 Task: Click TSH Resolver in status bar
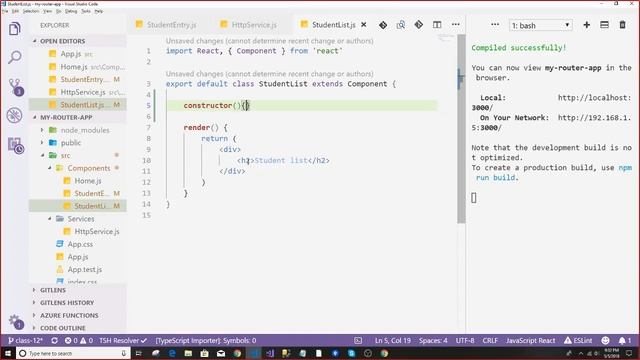pos(123,340)
